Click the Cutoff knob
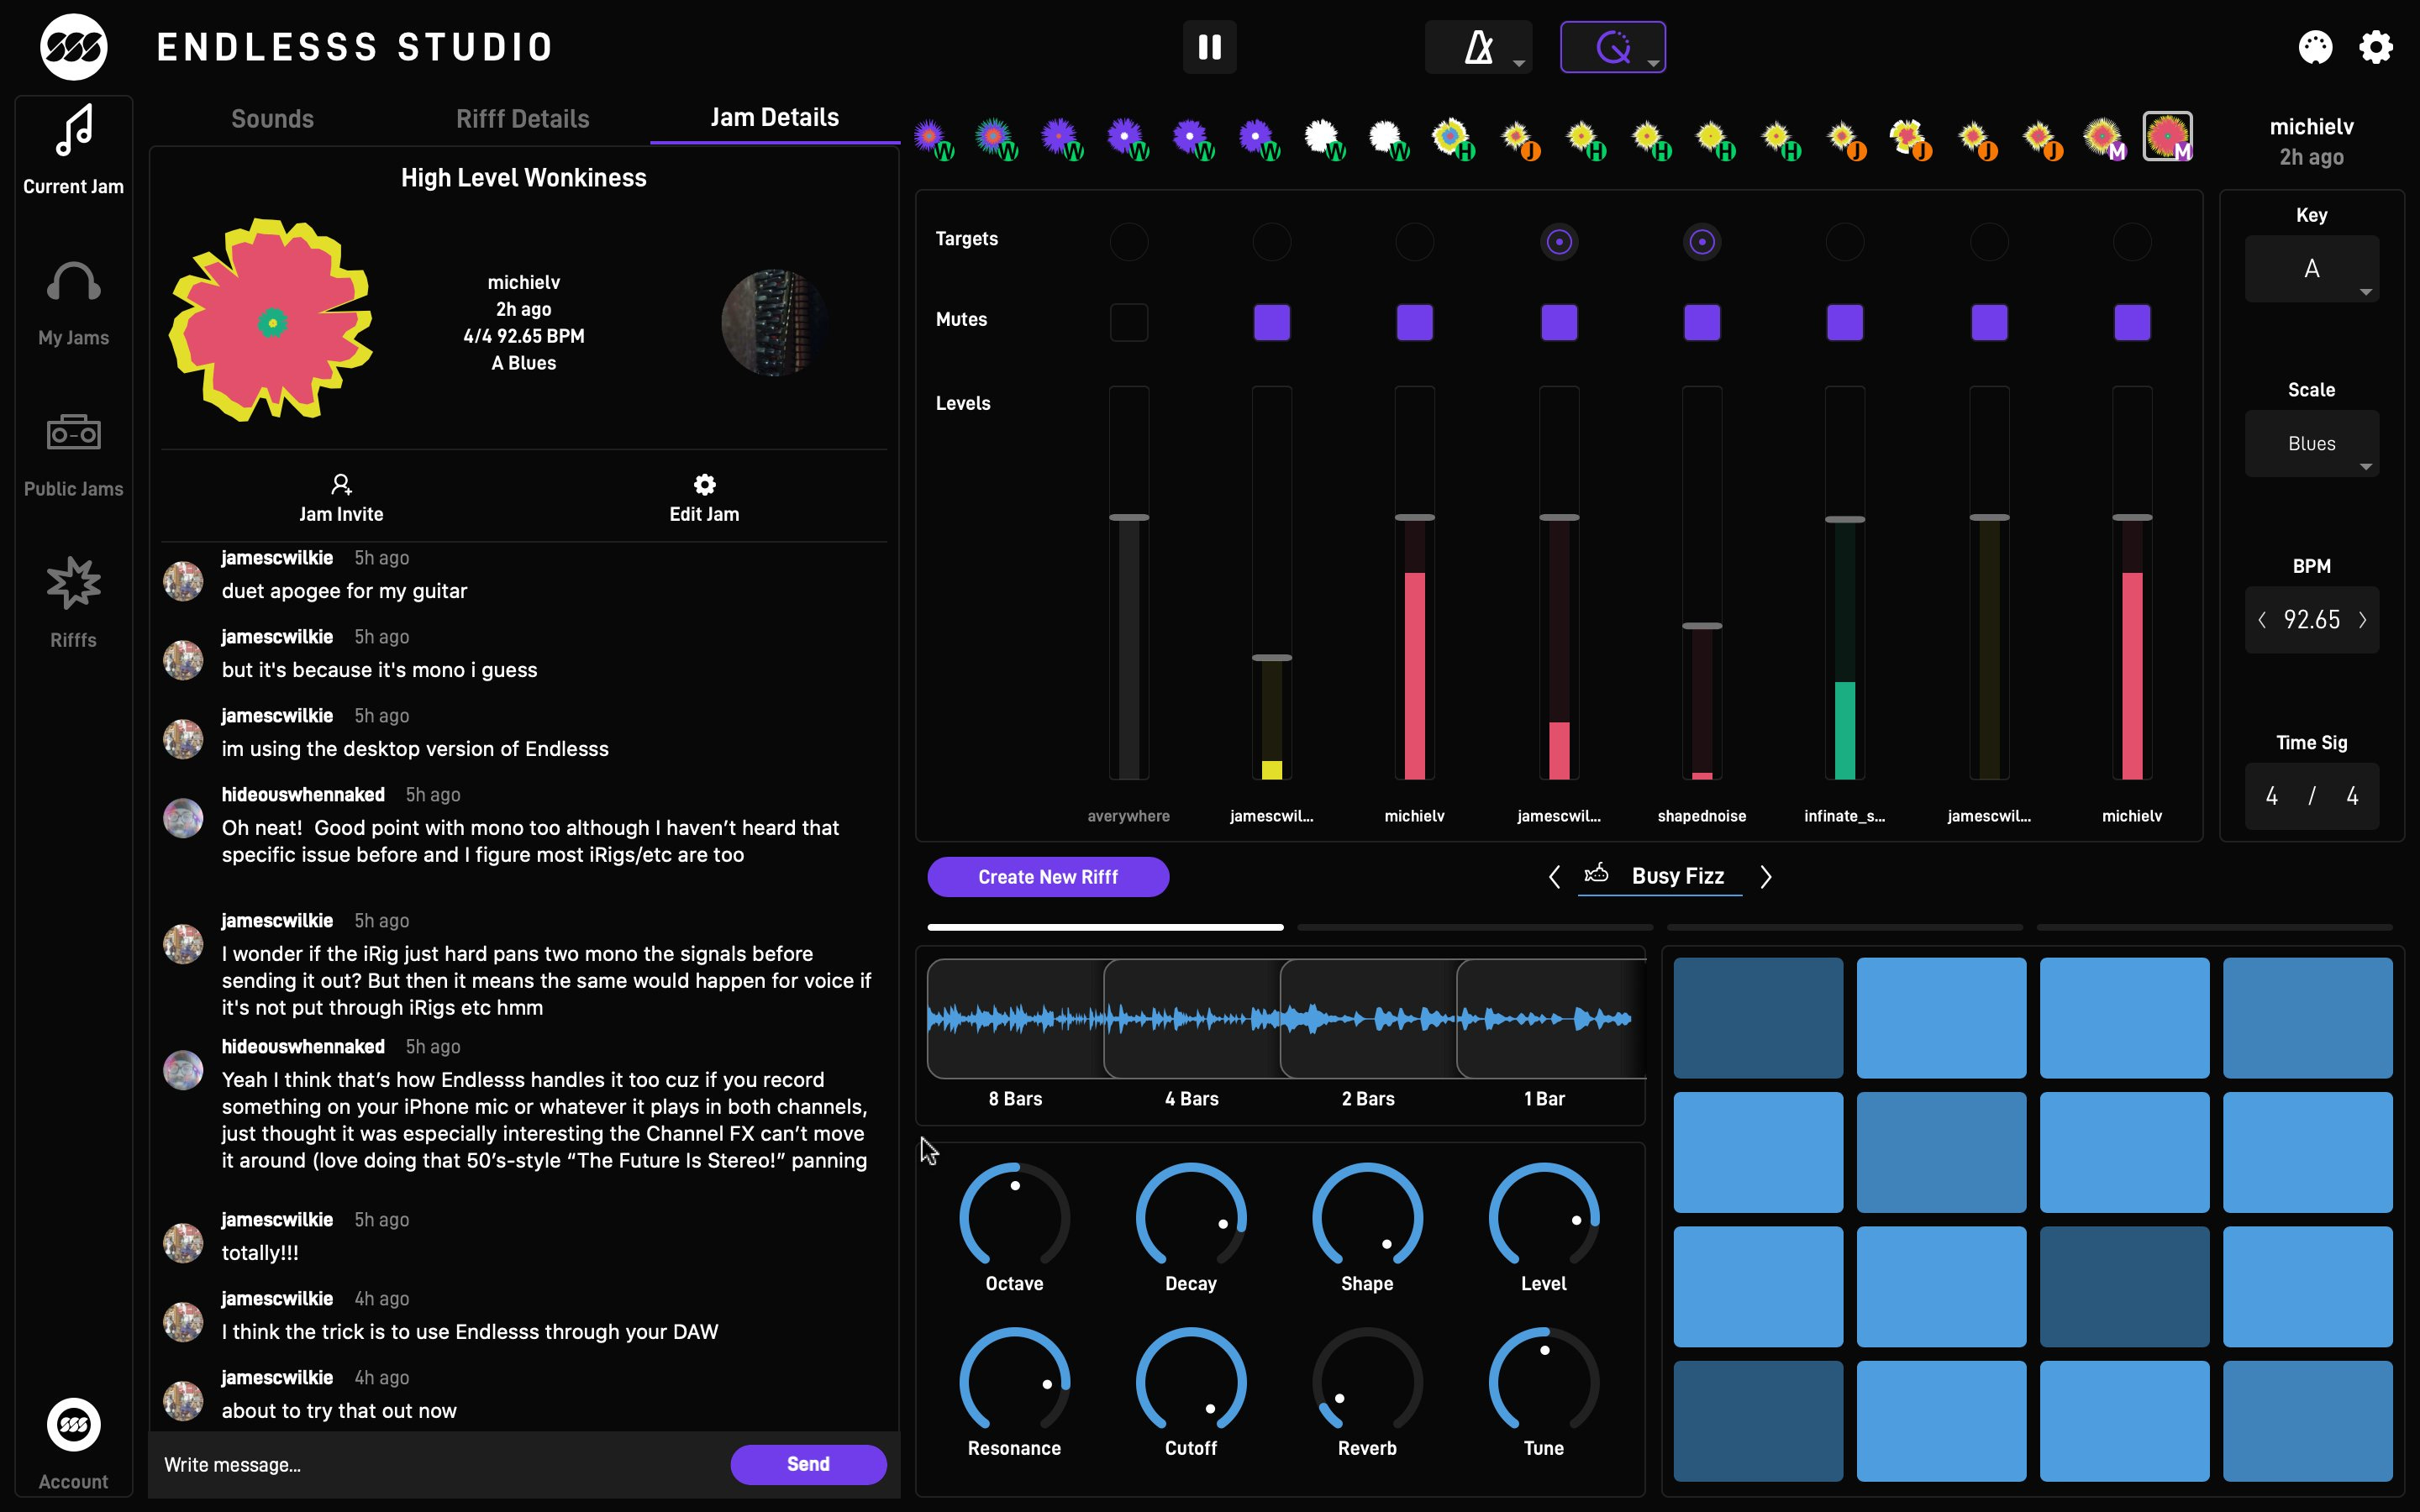This screenshot has height=1512, width=2420. (x=1191, y=1381)
